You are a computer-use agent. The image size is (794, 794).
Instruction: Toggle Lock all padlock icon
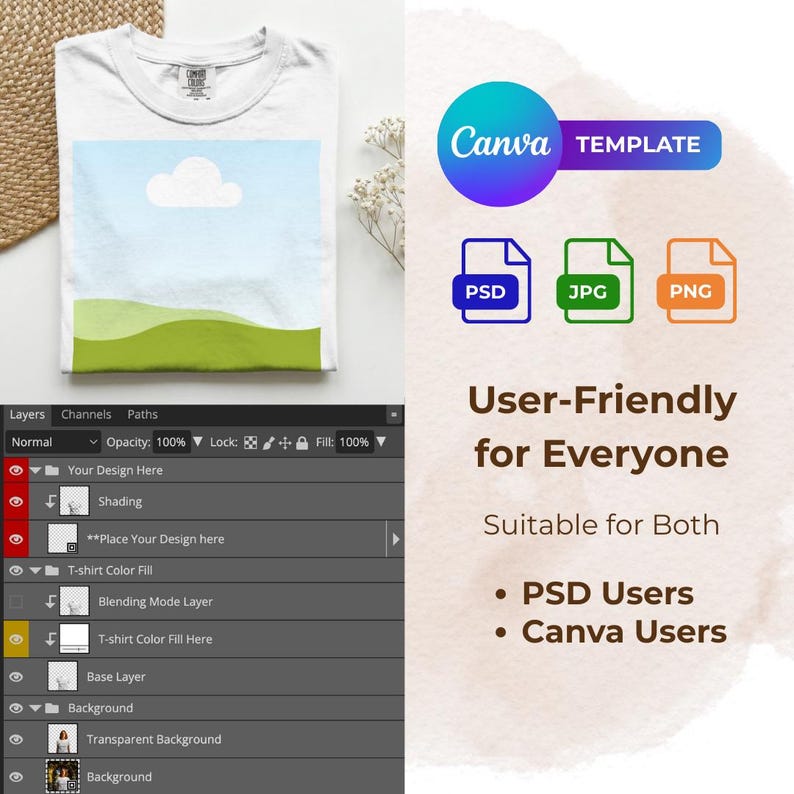click(302, 443)
